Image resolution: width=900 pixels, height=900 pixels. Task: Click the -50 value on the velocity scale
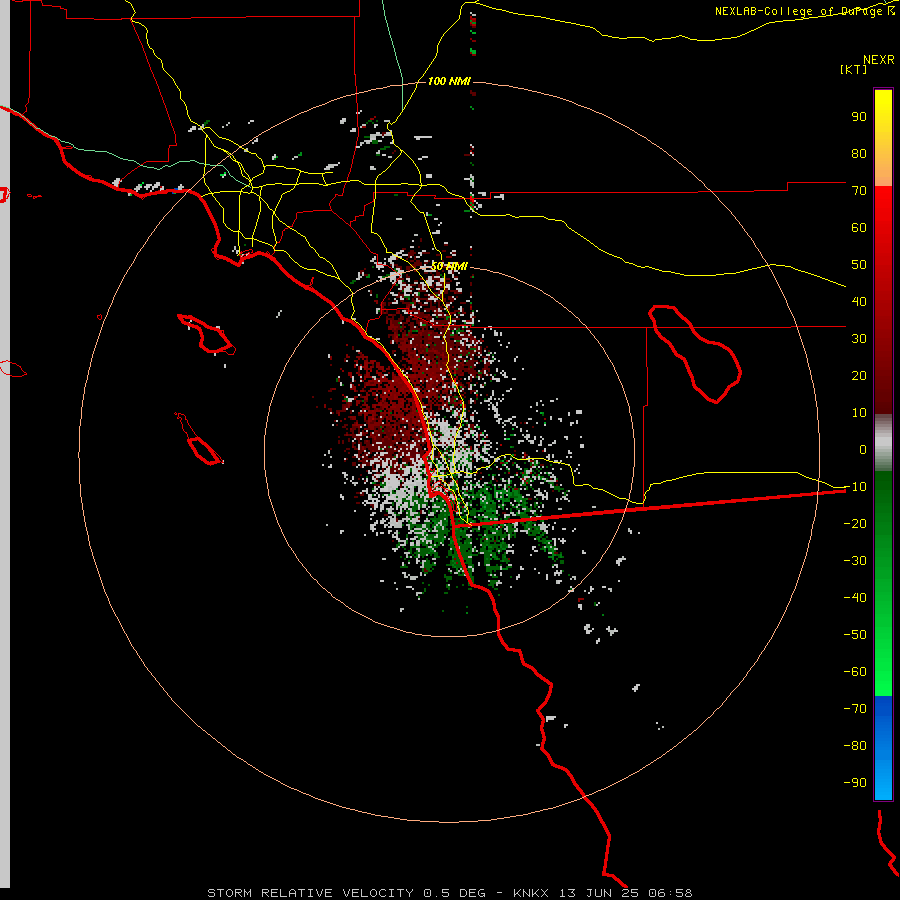click(x=855, y=635)
